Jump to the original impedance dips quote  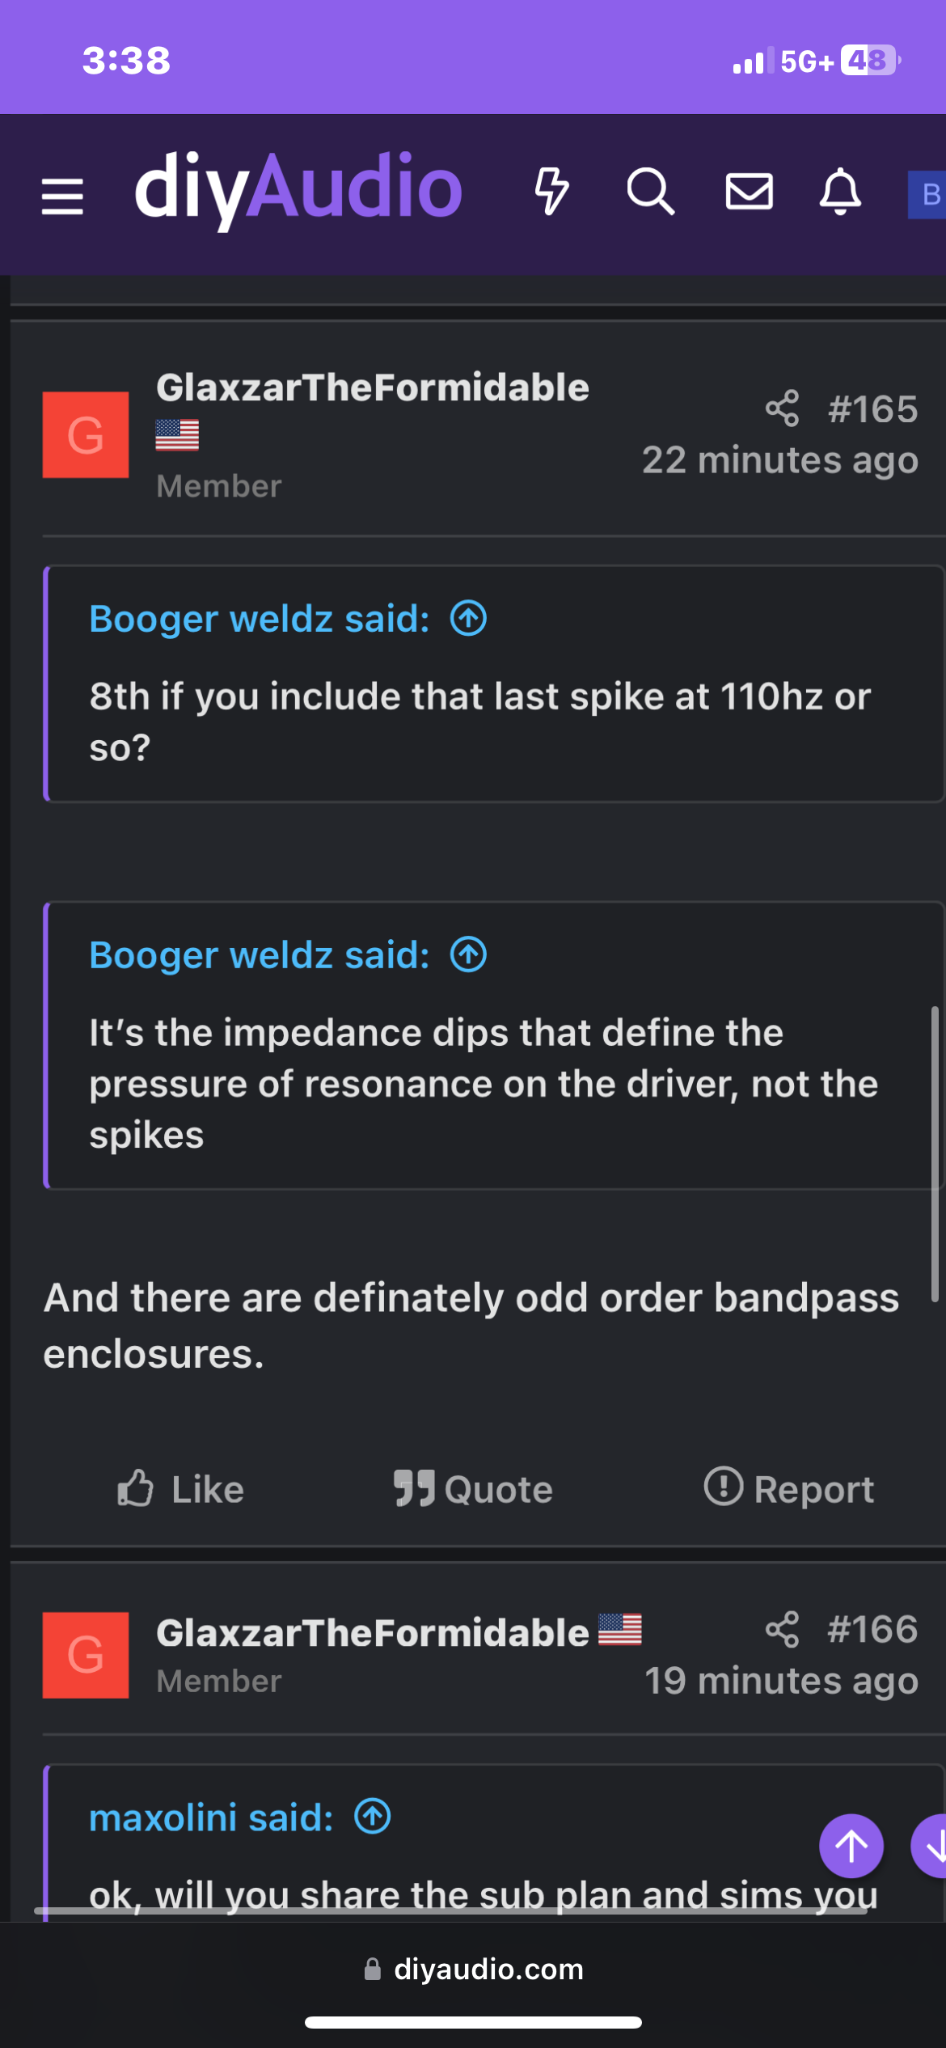468,955
